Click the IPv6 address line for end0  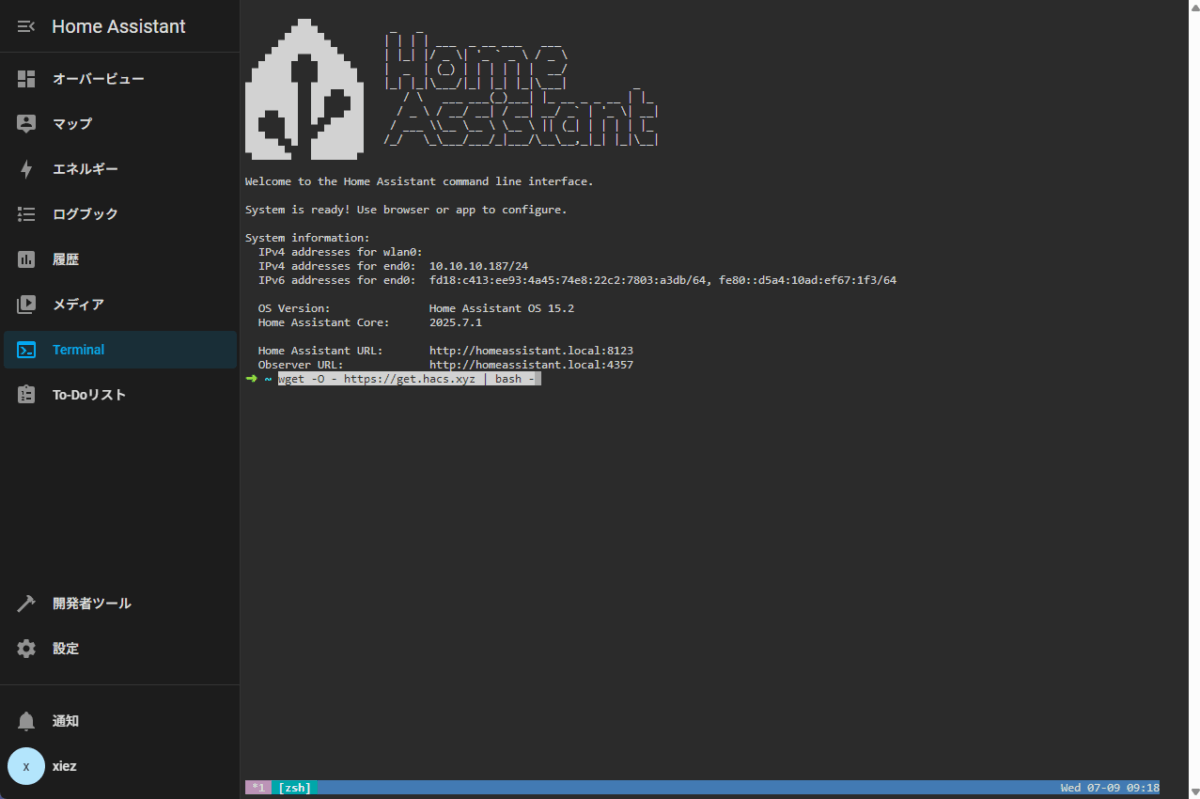pos(577,280)
